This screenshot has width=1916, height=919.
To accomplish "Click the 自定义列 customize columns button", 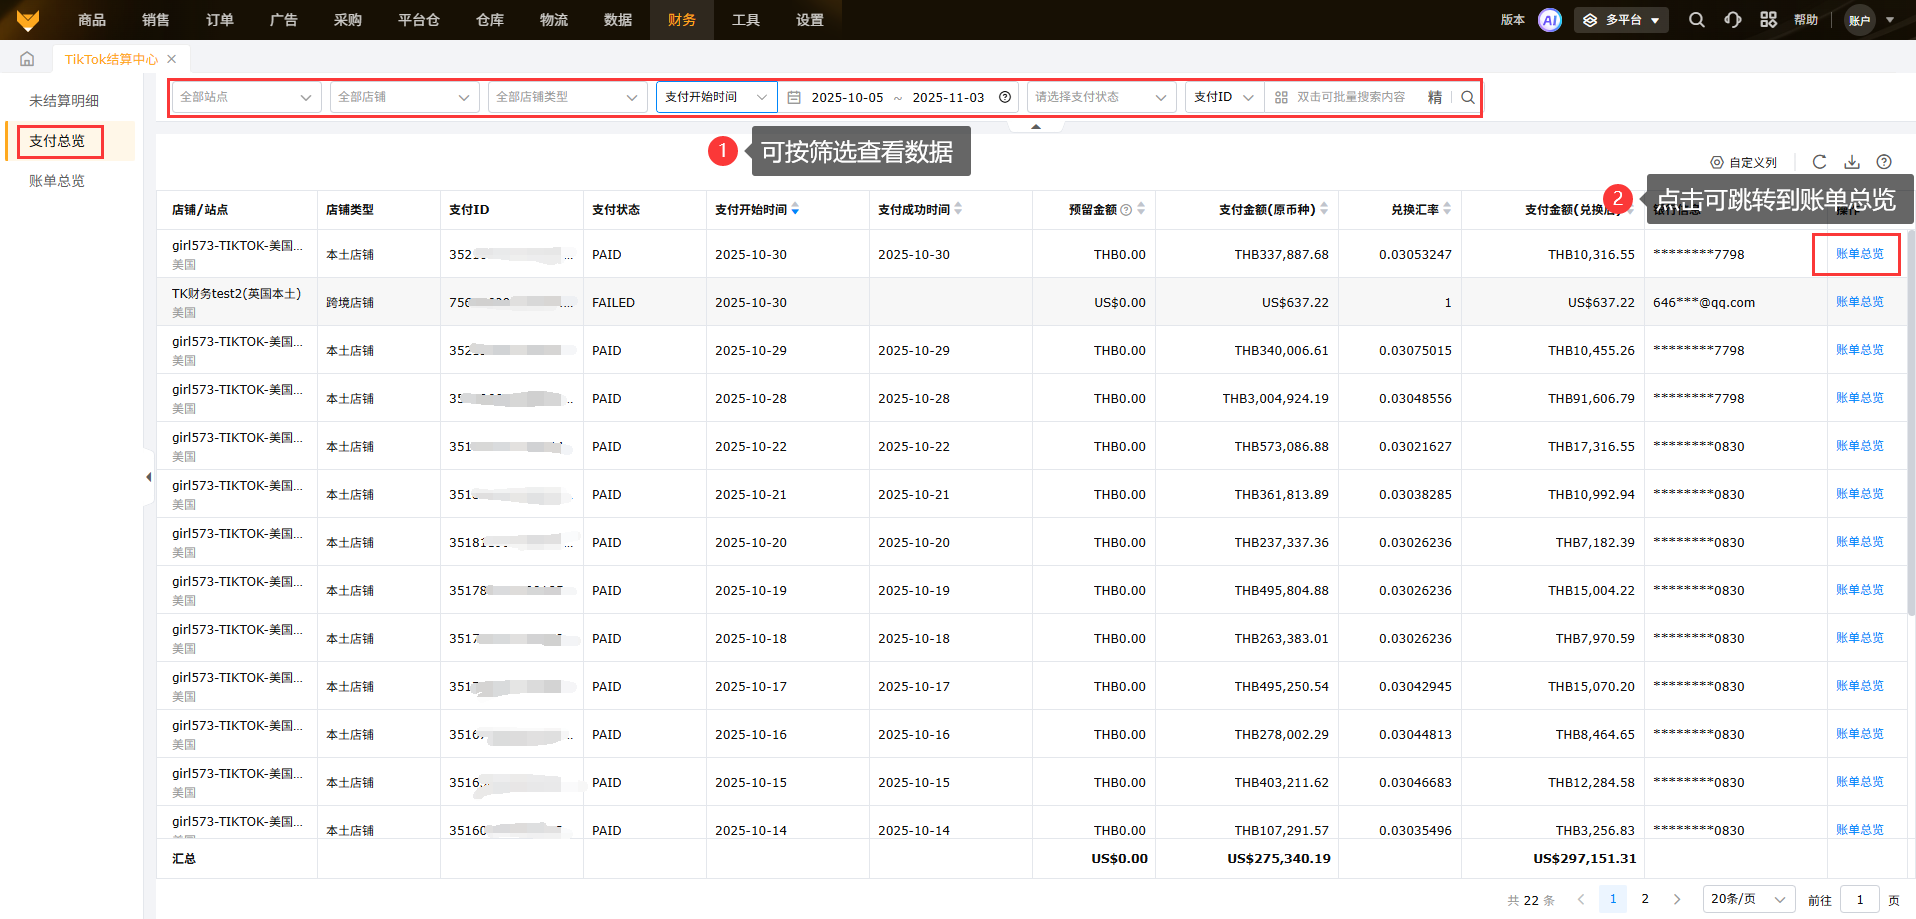I will (1743, 162).
